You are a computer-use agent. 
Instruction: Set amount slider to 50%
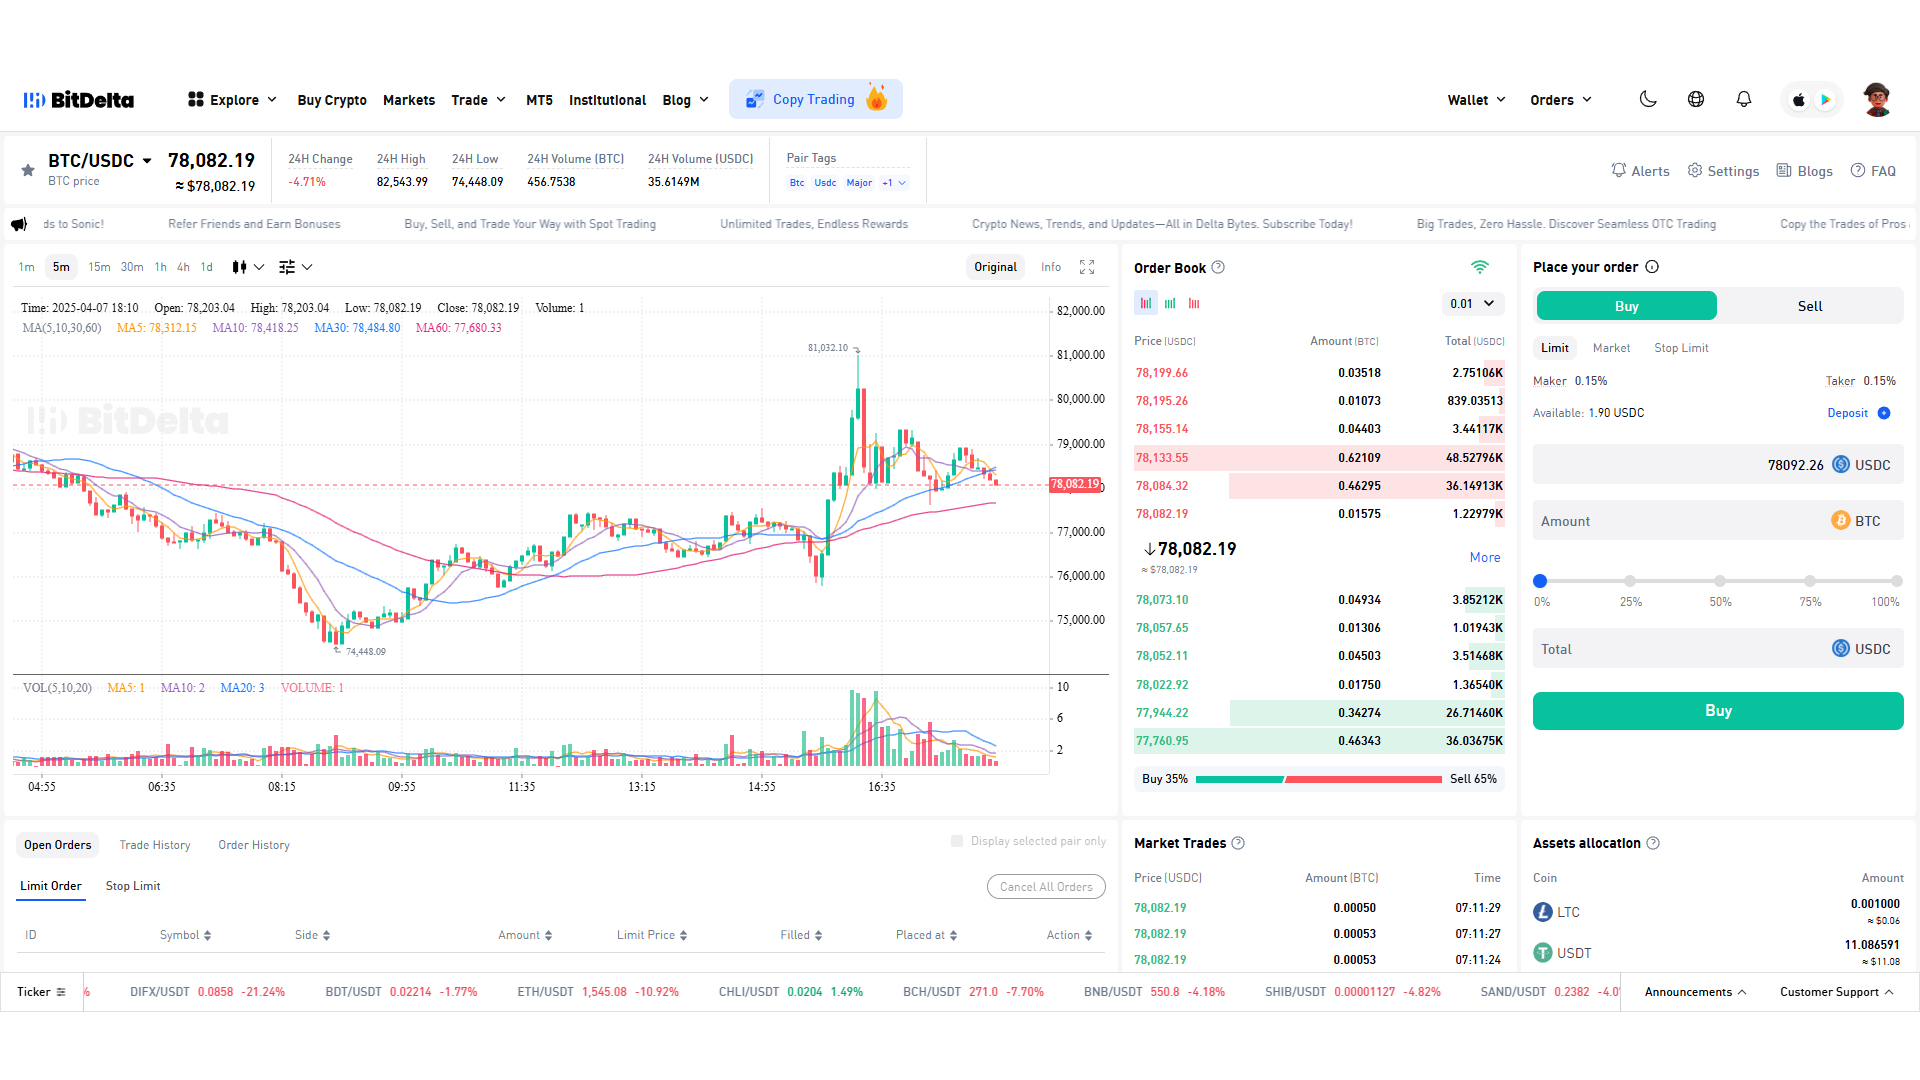tap(1720, 581)
